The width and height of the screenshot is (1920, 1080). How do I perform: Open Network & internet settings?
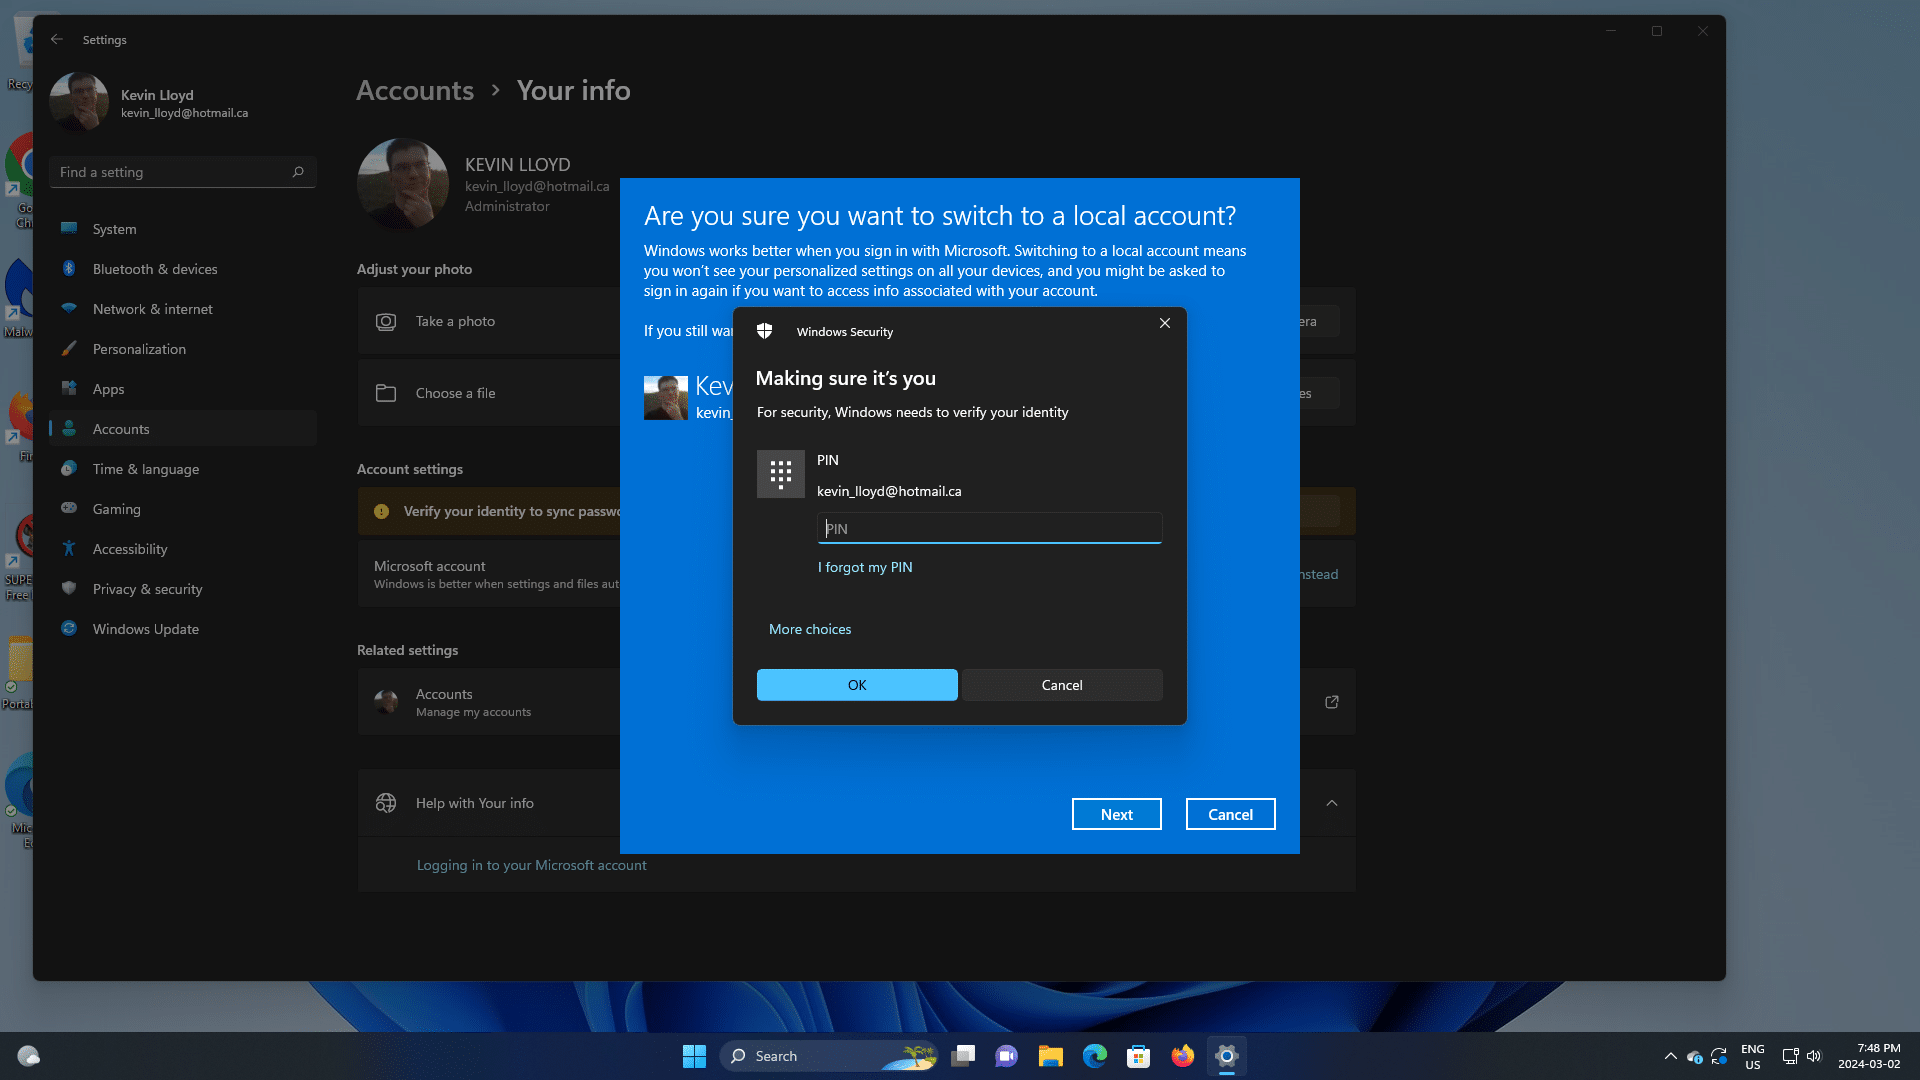click(x=152, y=307)
